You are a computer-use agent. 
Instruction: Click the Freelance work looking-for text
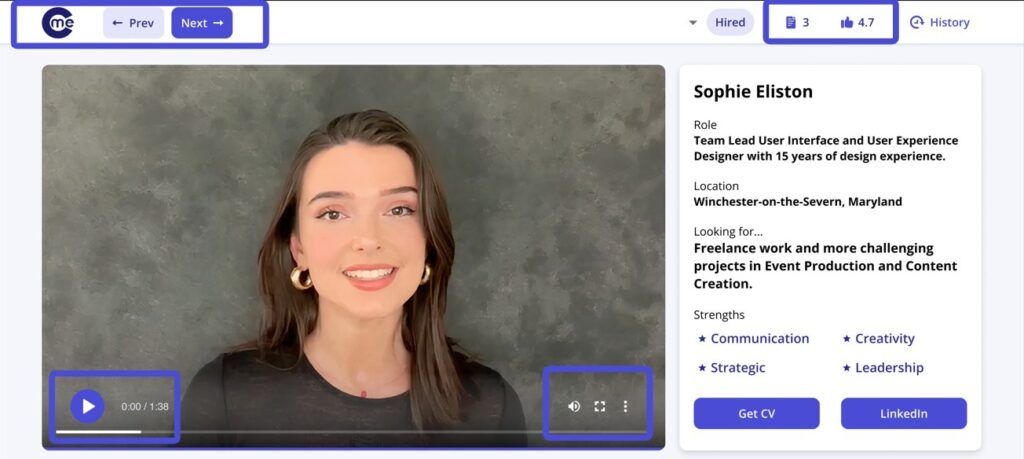(x=825, y=266)
